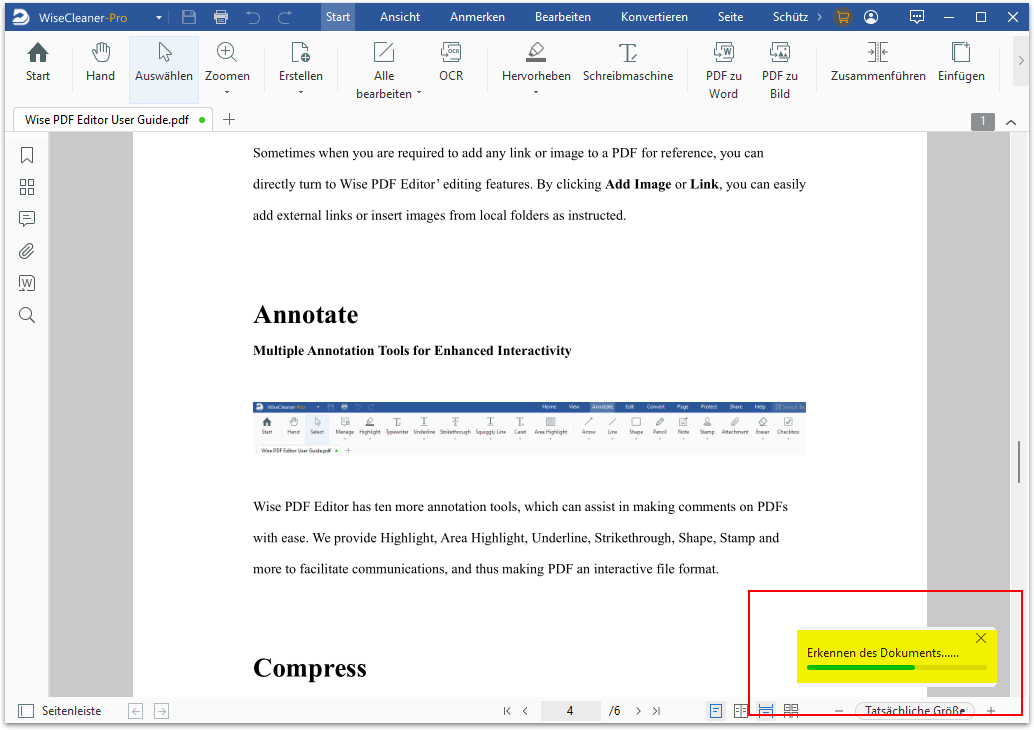Redo the last action
1034x730 pixels.
(285, 17)
